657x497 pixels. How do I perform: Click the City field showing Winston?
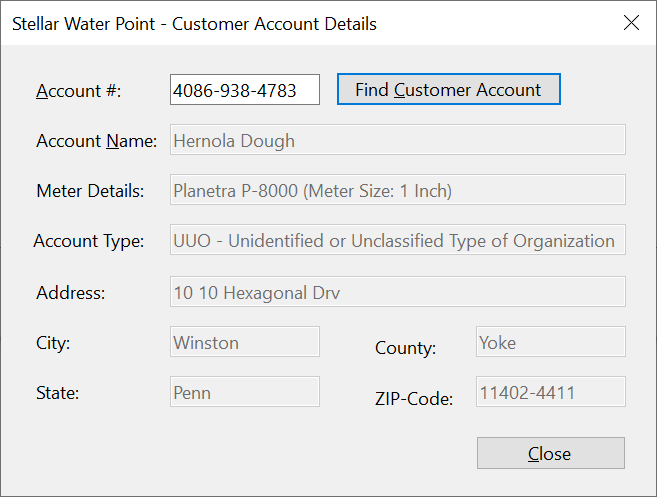245,342
